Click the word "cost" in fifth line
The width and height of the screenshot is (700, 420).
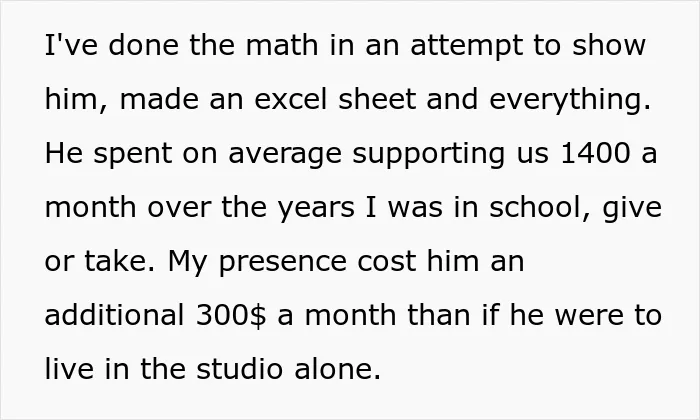click(387, 262)
